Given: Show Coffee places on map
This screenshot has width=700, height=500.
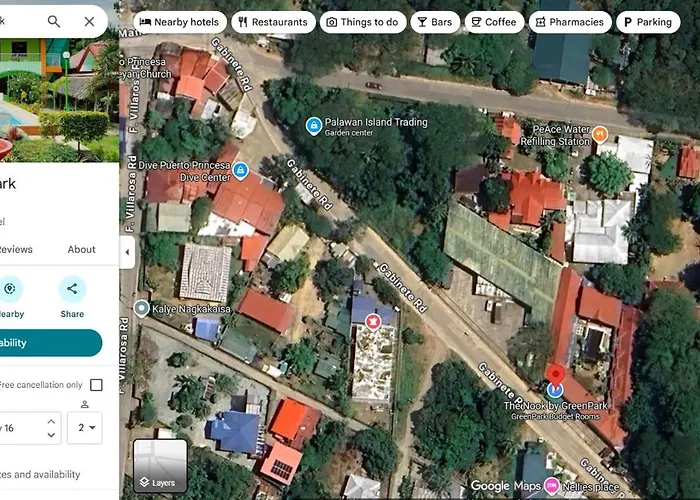Looking at the screenshot, I should [x=494, y=22].
